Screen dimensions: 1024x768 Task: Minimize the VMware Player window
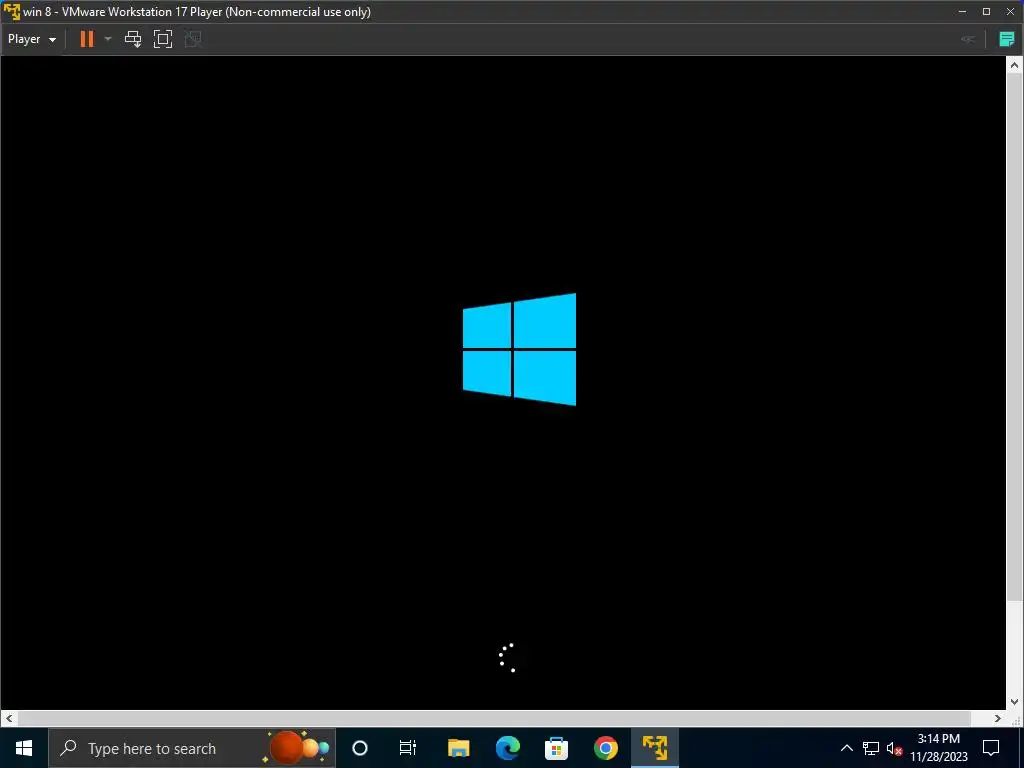(963, 11)
